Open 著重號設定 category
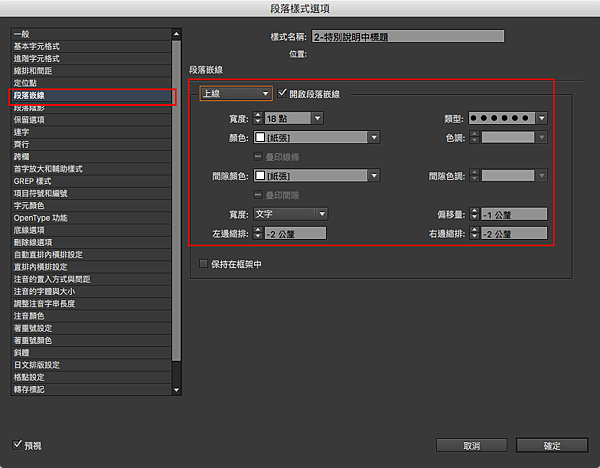 pyautogui.click(x=91, y=328)
